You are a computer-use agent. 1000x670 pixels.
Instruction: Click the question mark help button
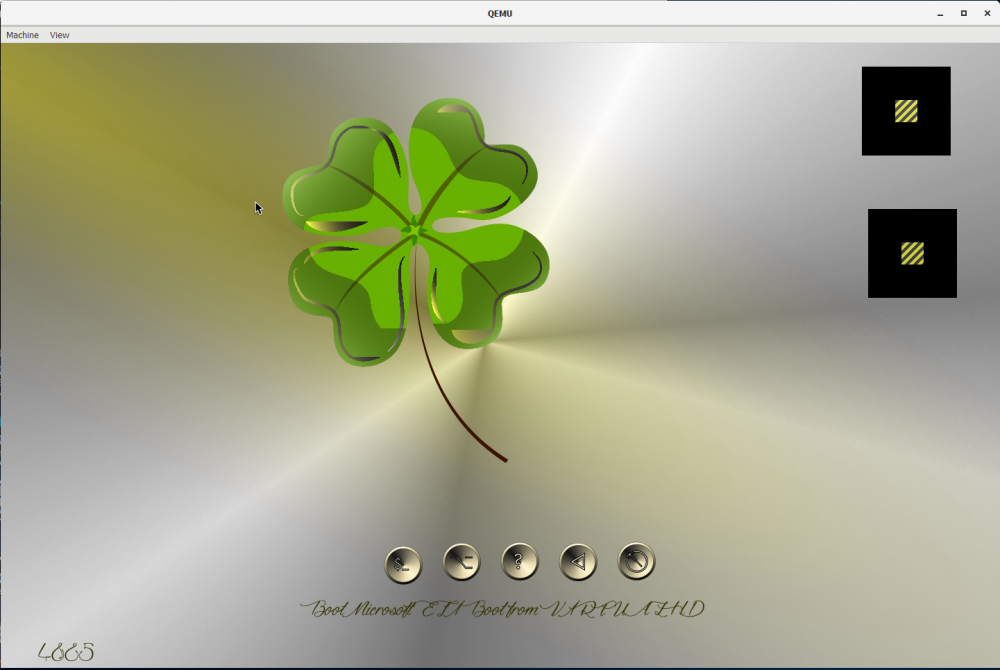(x=520, y=562)
